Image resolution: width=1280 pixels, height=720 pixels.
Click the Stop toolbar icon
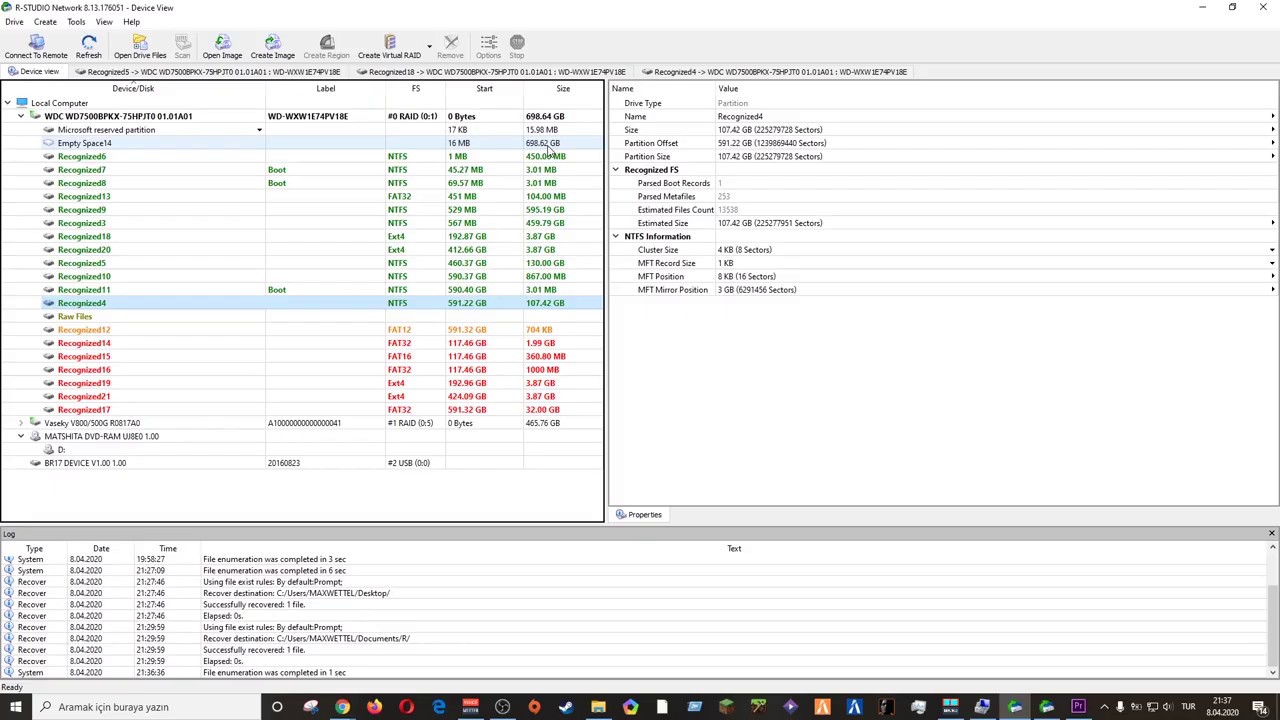tap(517, 47)
